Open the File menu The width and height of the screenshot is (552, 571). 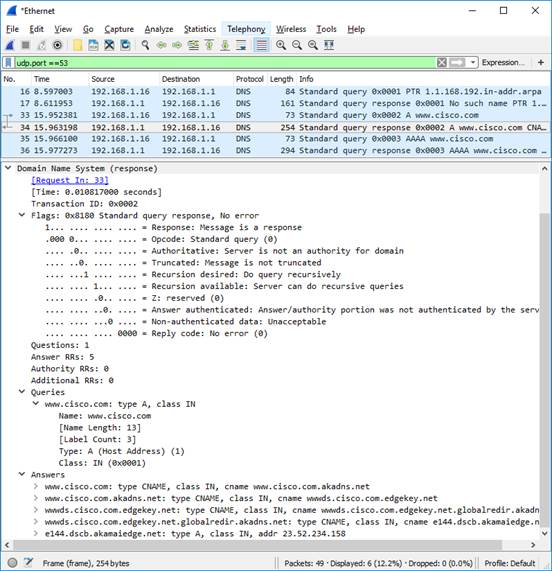(x=12, y=29)
